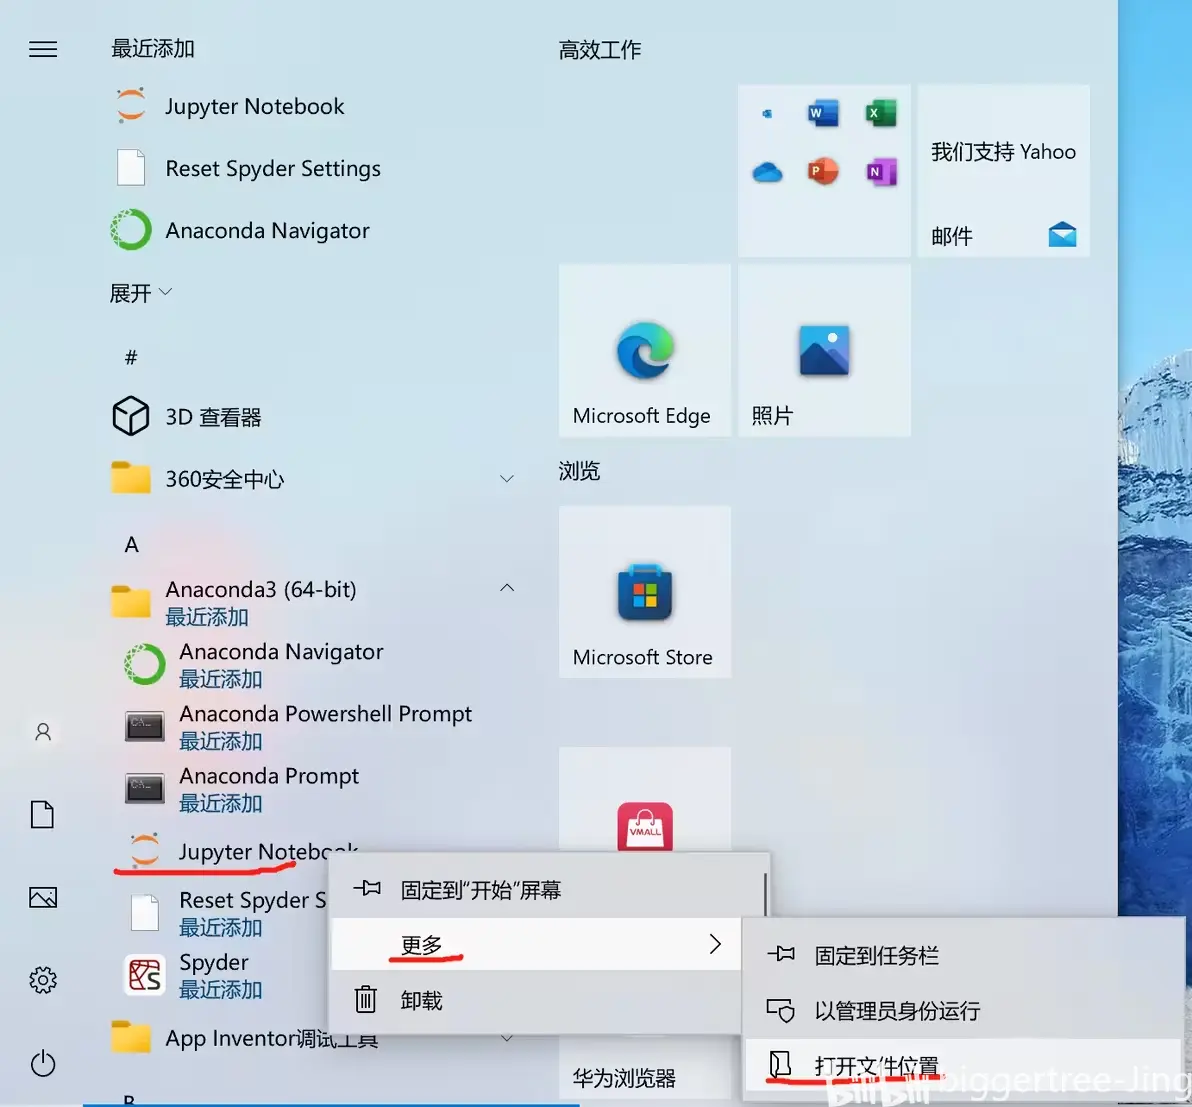
Task: Open Anaconda Powershell Prompt
Action: pyautogui.click(x=325, y=727)
